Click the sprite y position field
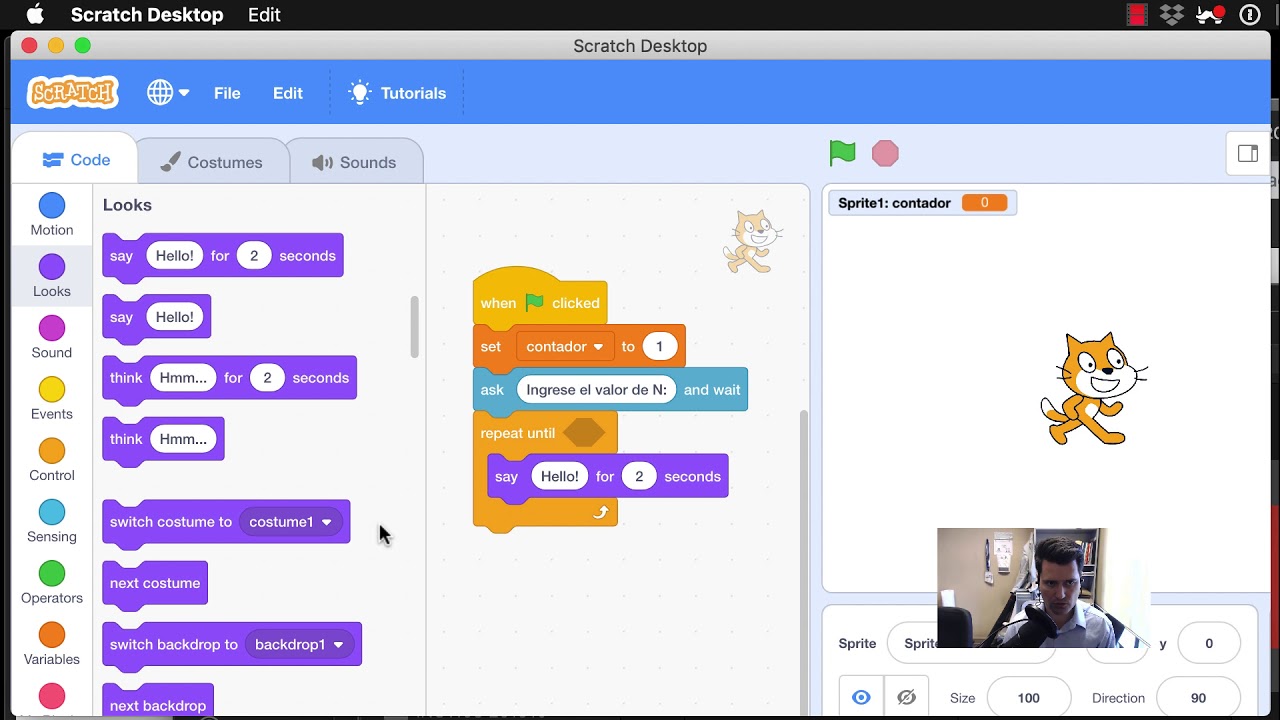The height and width of the screenshot is (720, 1280). (1209, 643)
